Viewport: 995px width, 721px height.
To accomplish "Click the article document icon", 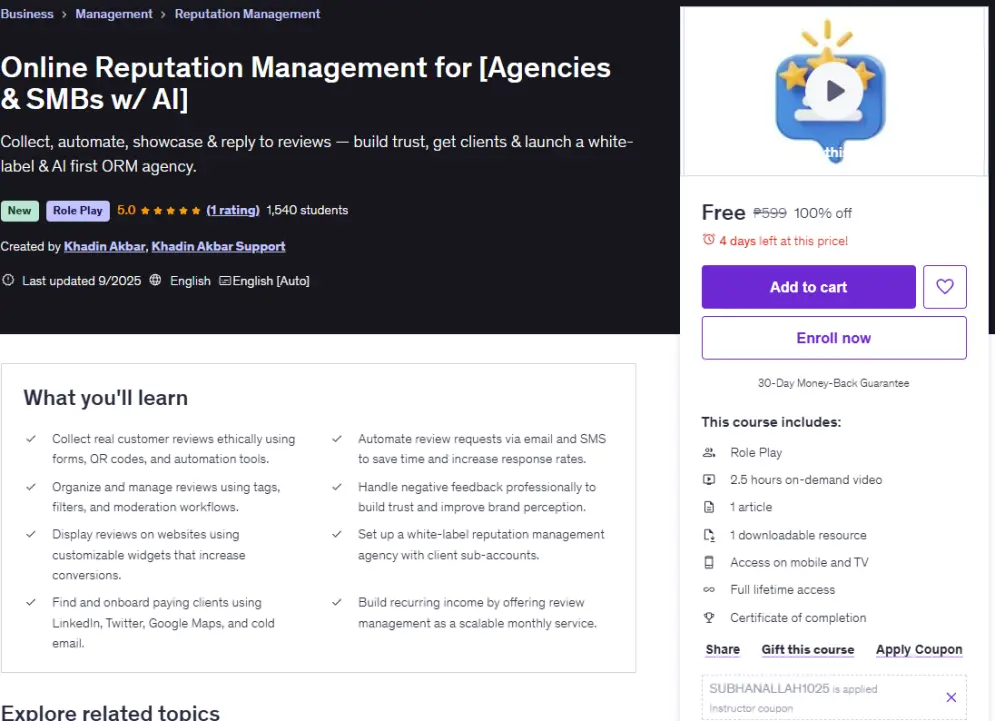I will (x=709, y=507).
